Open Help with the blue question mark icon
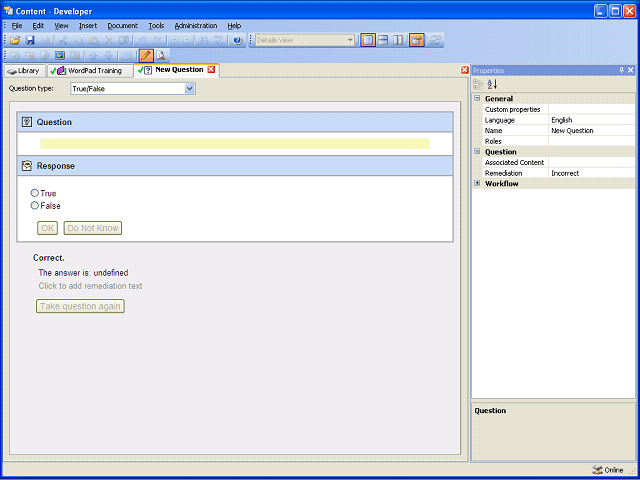 click(x=238, y=40)
